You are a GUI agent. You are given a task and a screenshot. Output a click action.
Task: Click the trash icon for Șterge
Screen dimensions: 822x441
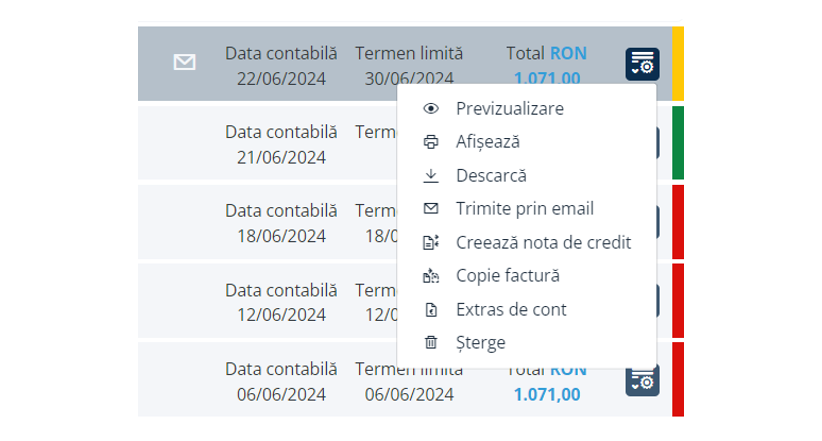pos(431,342)
